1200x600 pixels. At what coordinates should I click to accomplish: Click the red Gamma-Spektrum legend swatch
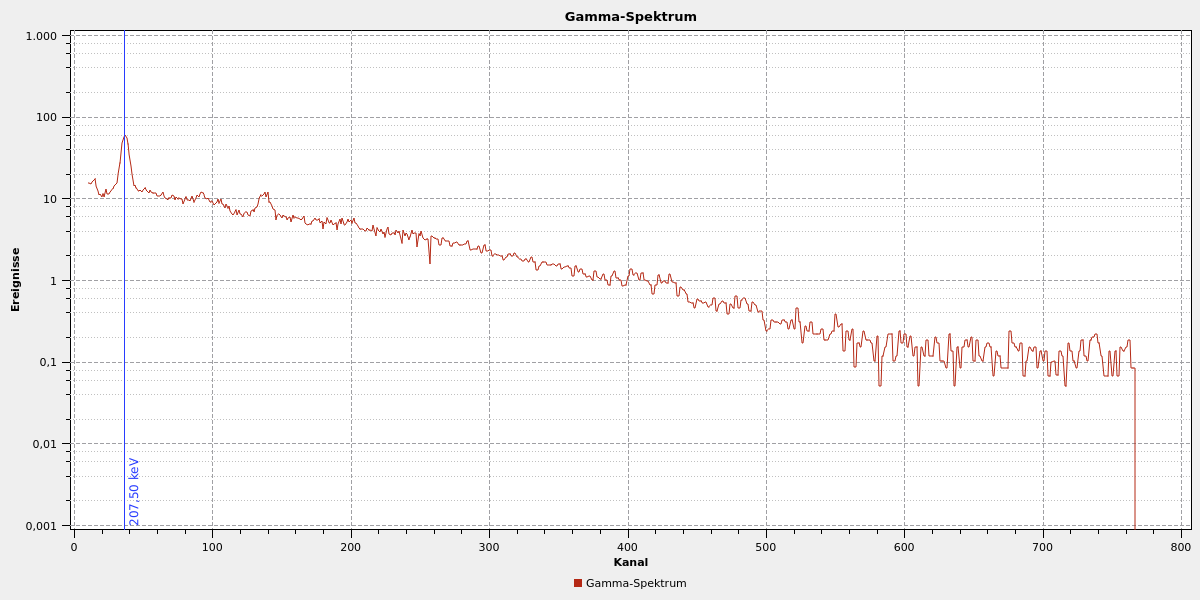[x=578, y=583]
